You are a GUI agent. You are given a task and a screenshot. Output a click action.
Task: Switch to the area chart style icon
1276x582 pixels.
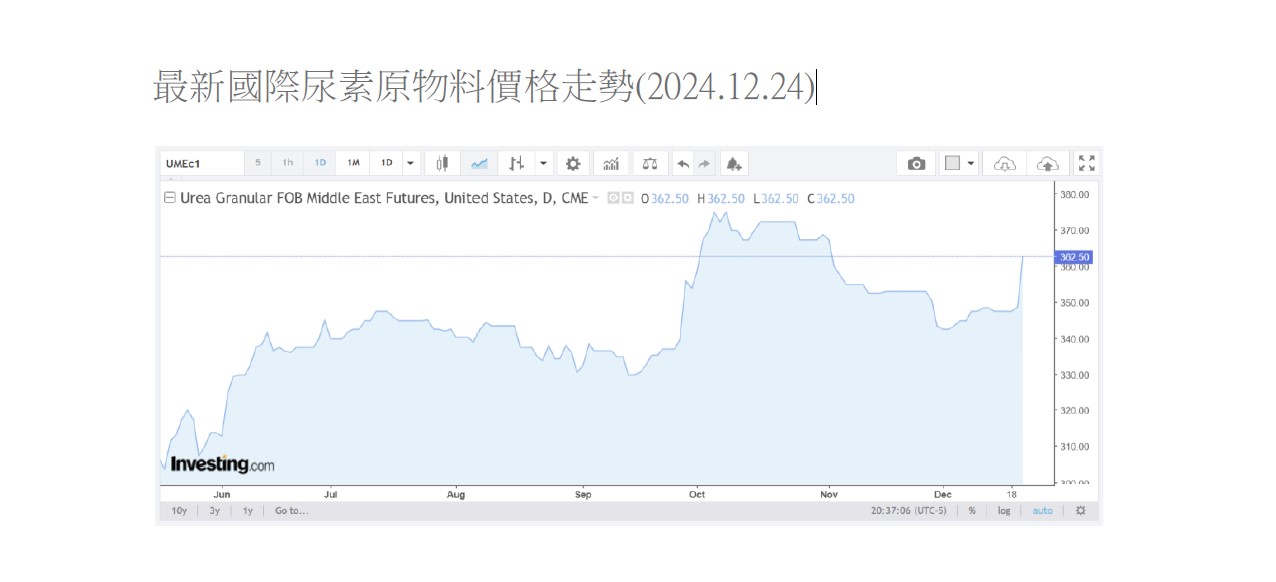tap(479, 163)
